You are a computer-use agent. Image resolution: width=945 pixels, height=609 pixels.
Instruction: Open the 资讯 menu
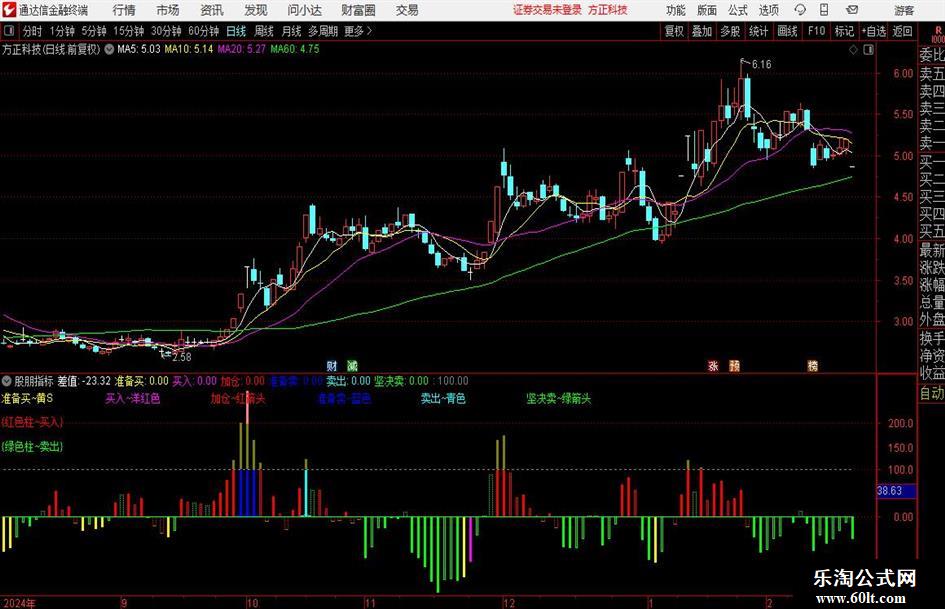pyautogui.click(x=212, y=10)
